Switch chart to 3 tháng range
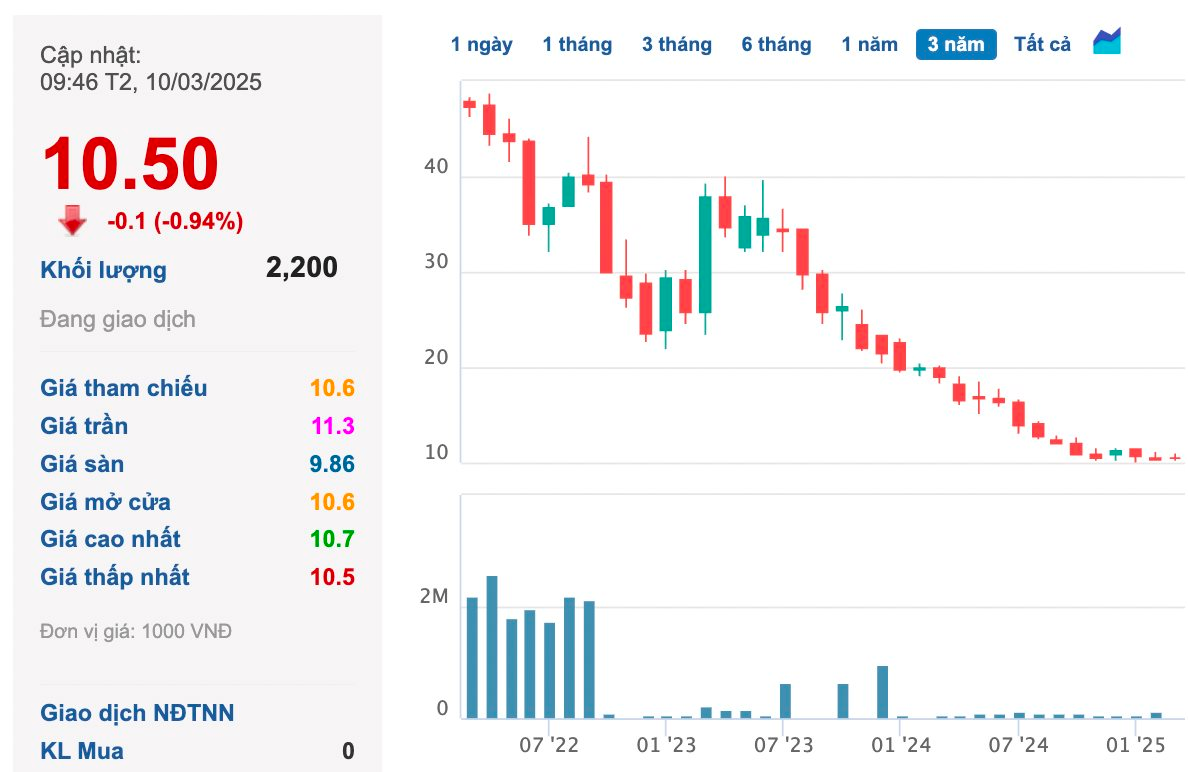The image size is (1188, 772). (x=677, y=45)
